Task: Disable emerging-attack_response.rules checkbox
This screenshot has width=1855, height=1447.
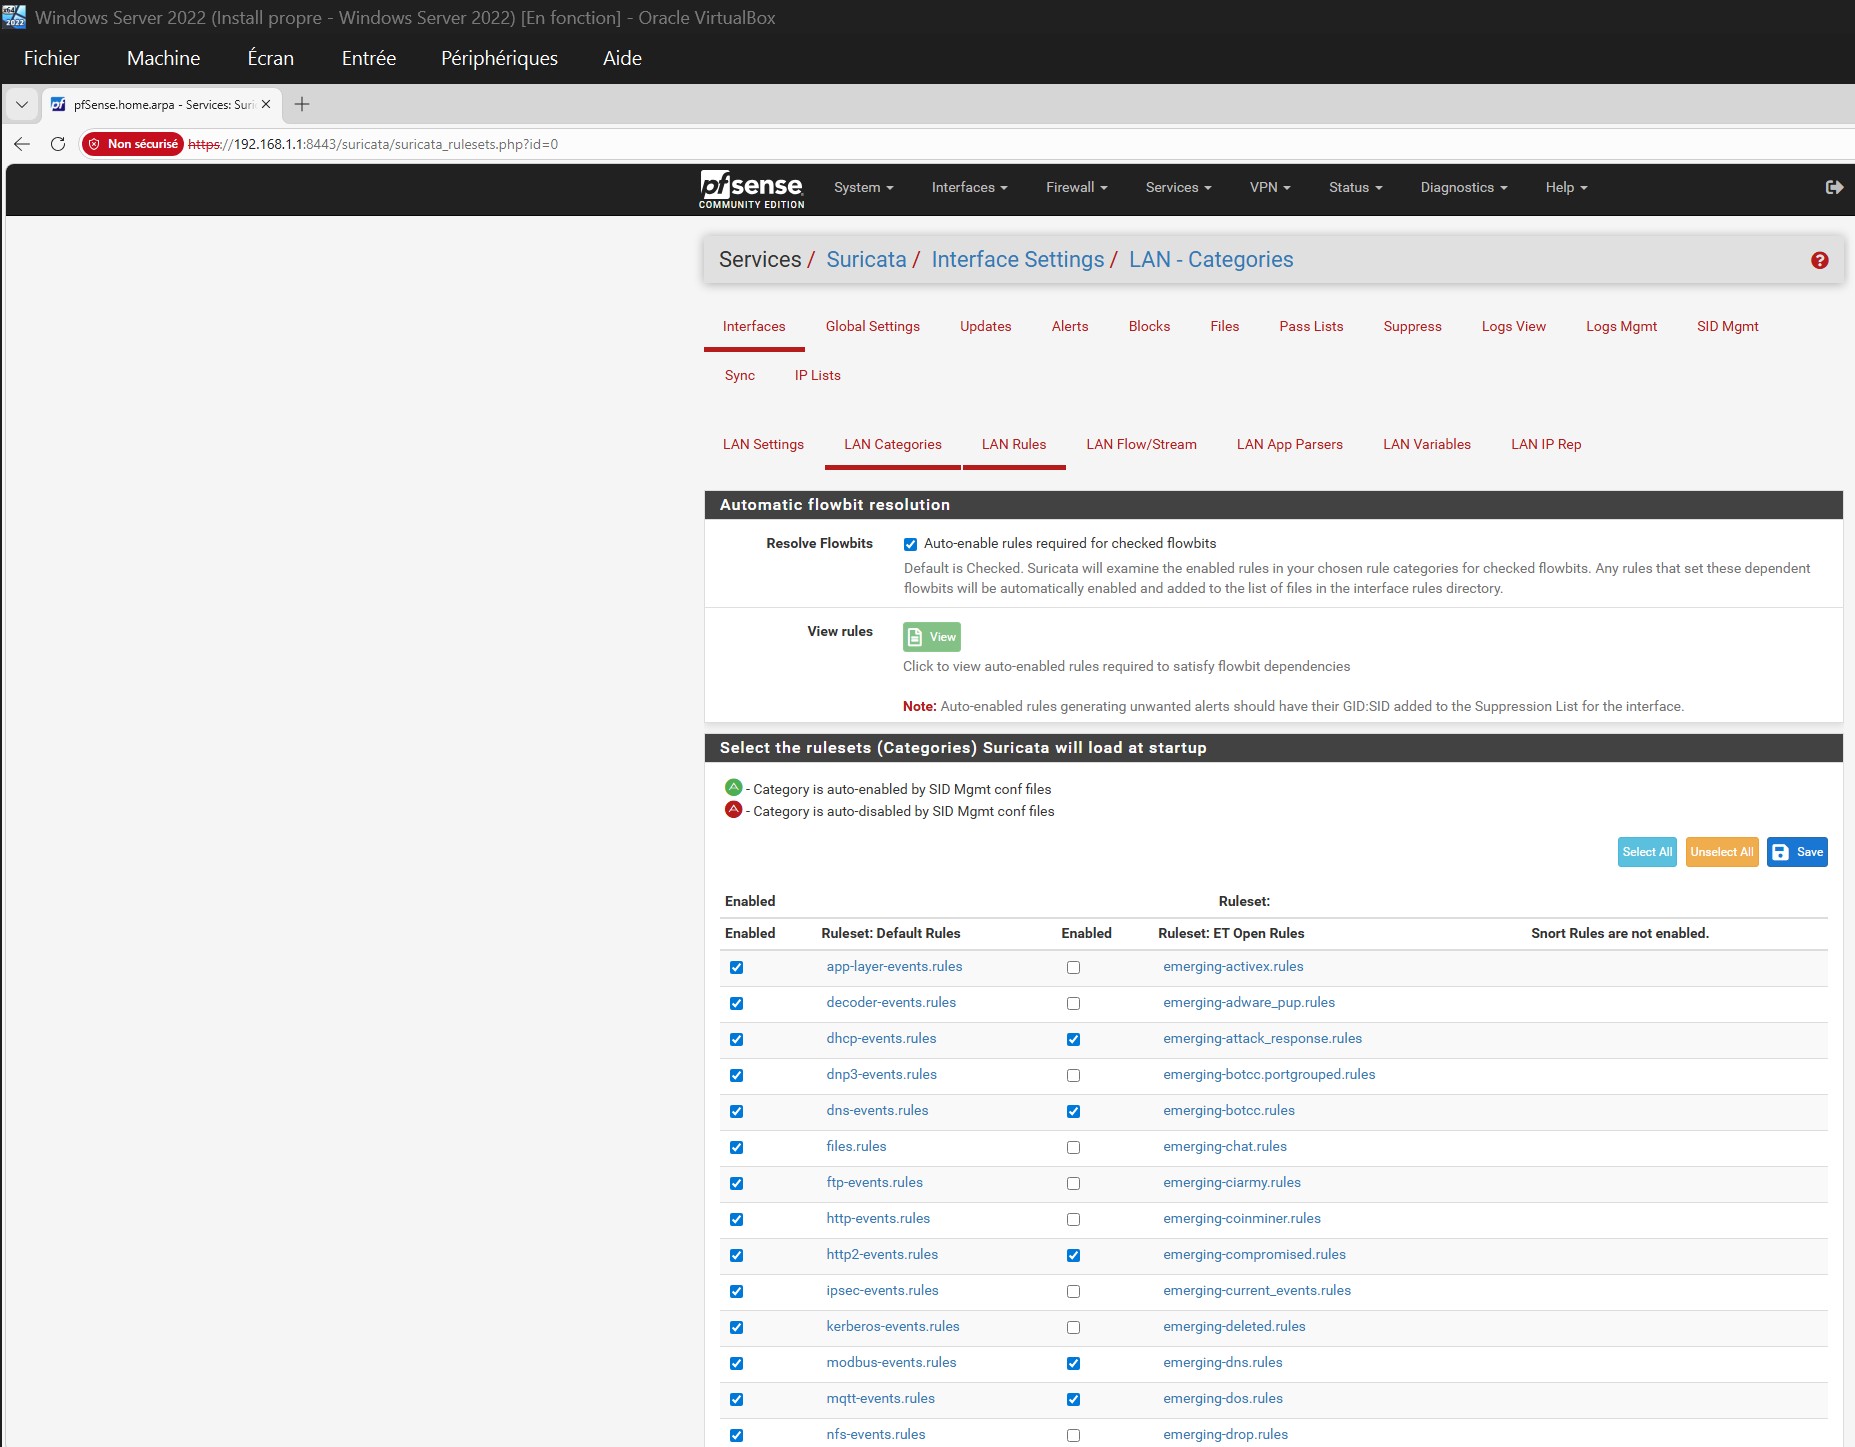Action: click(x=1073, y=1039)
